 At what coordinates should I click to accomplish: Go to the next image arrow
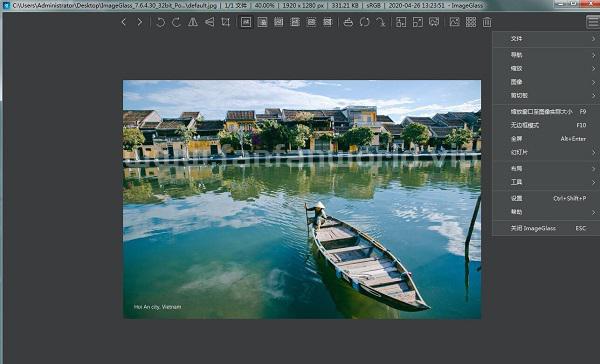(140, 22)
